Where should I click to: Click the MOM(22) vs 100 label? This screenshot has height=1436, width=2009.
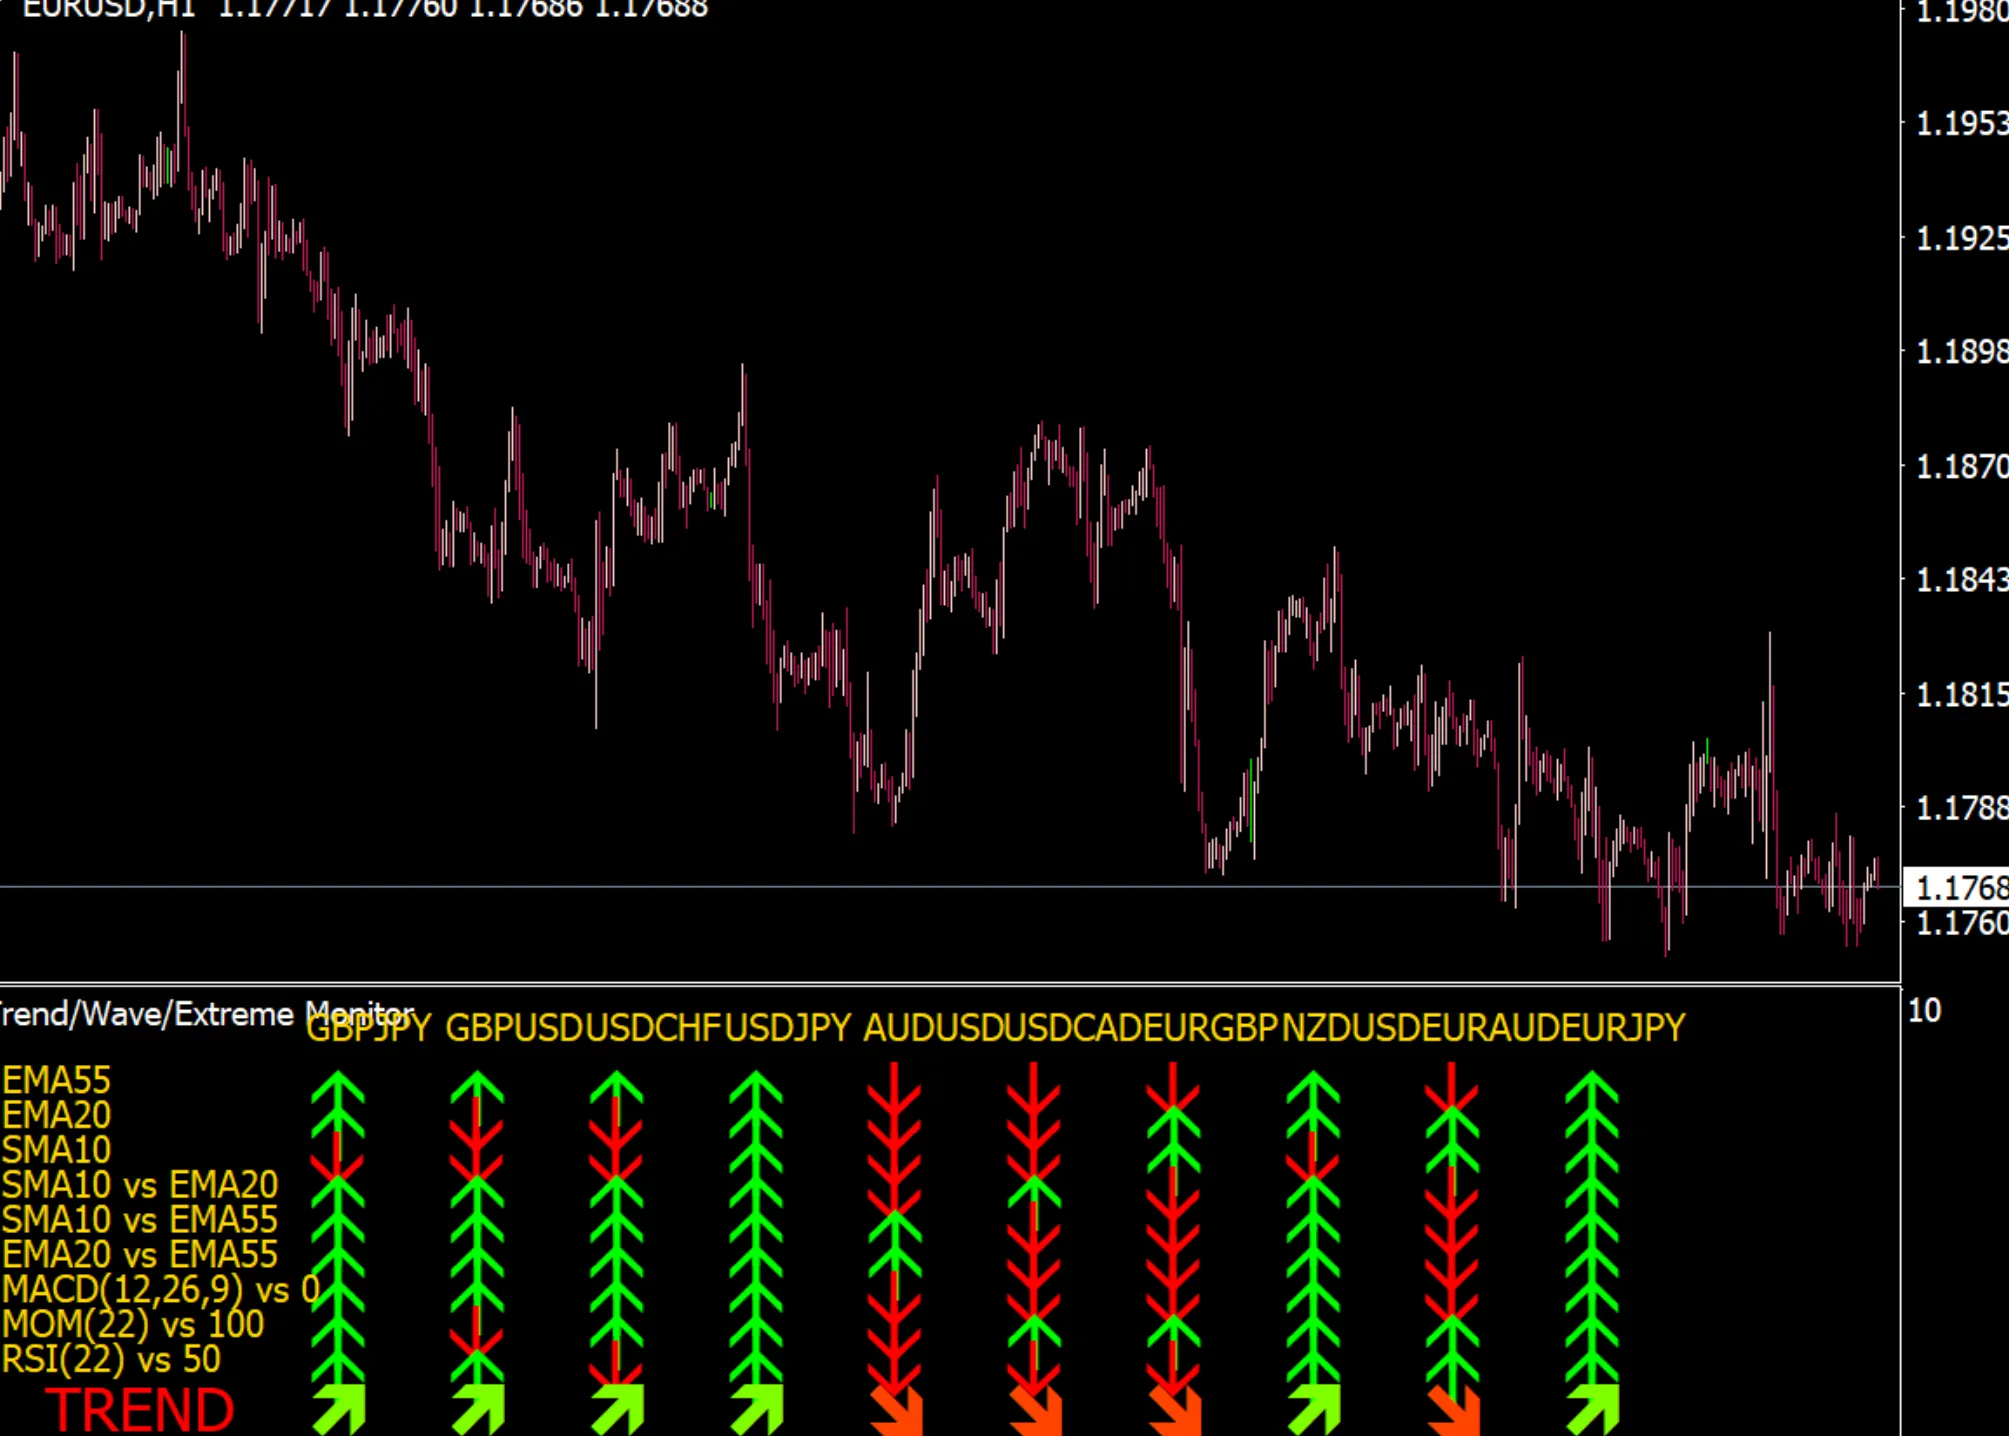point(133,1325)
